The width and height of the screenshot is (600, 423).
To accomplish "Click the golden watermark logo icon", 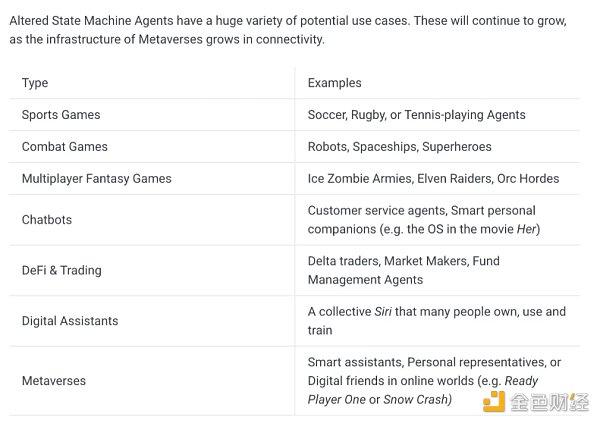I will (x=494, y=401).
